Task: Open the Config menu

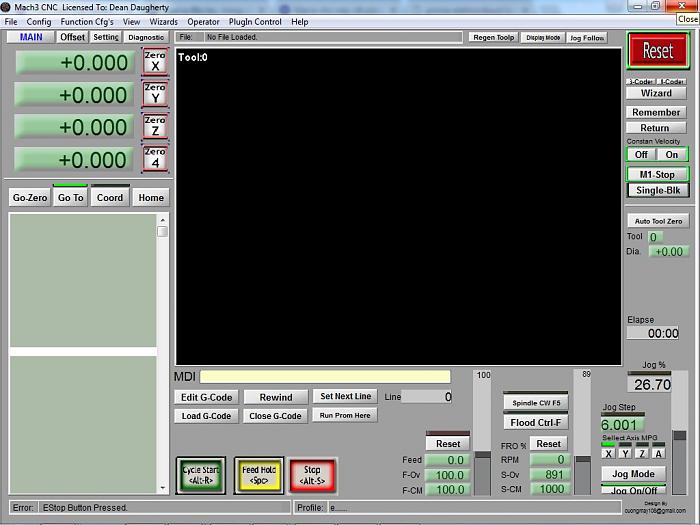Action: pos(39,21)
